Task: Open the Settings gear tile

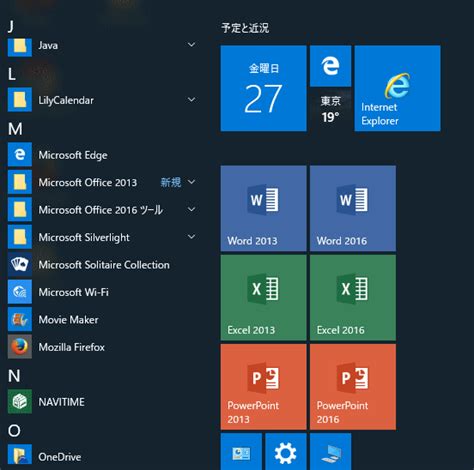Action: coord(286,452)
